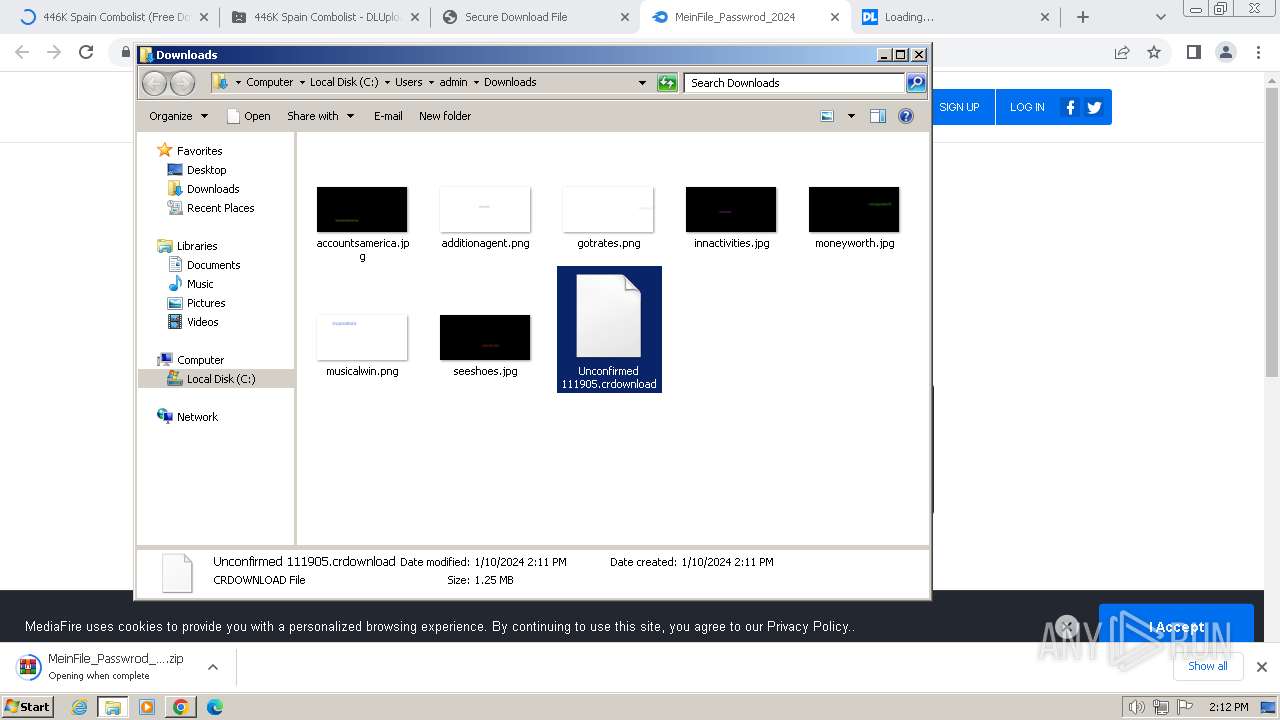Click in the Search Downloads field
The height and width of the screenshot is (720, 1280).
794,83
